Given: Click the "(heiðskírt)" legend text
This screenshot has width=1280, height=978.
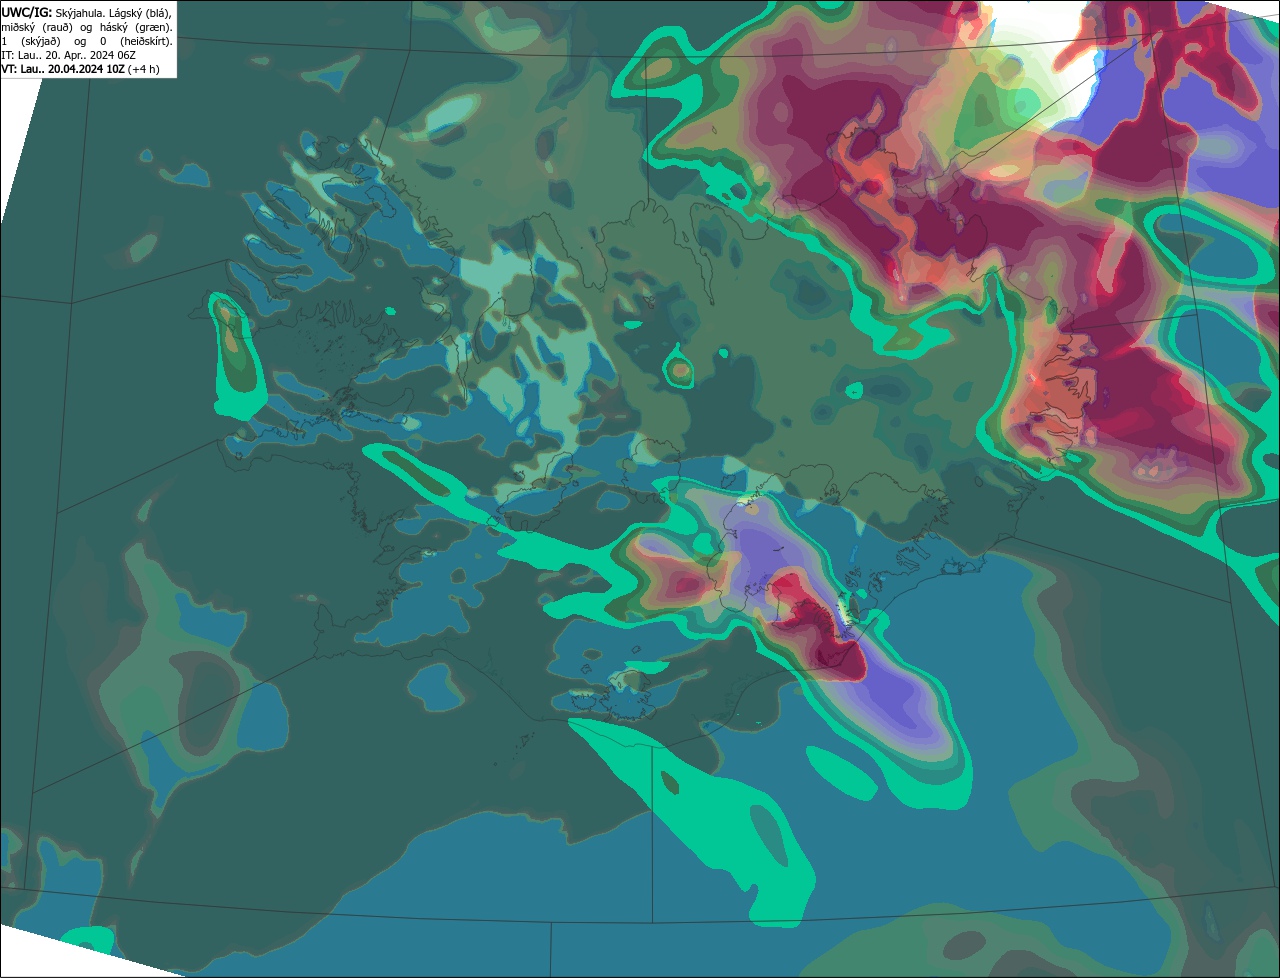Looking at the screenshot, I should click(x=146, y=42).
